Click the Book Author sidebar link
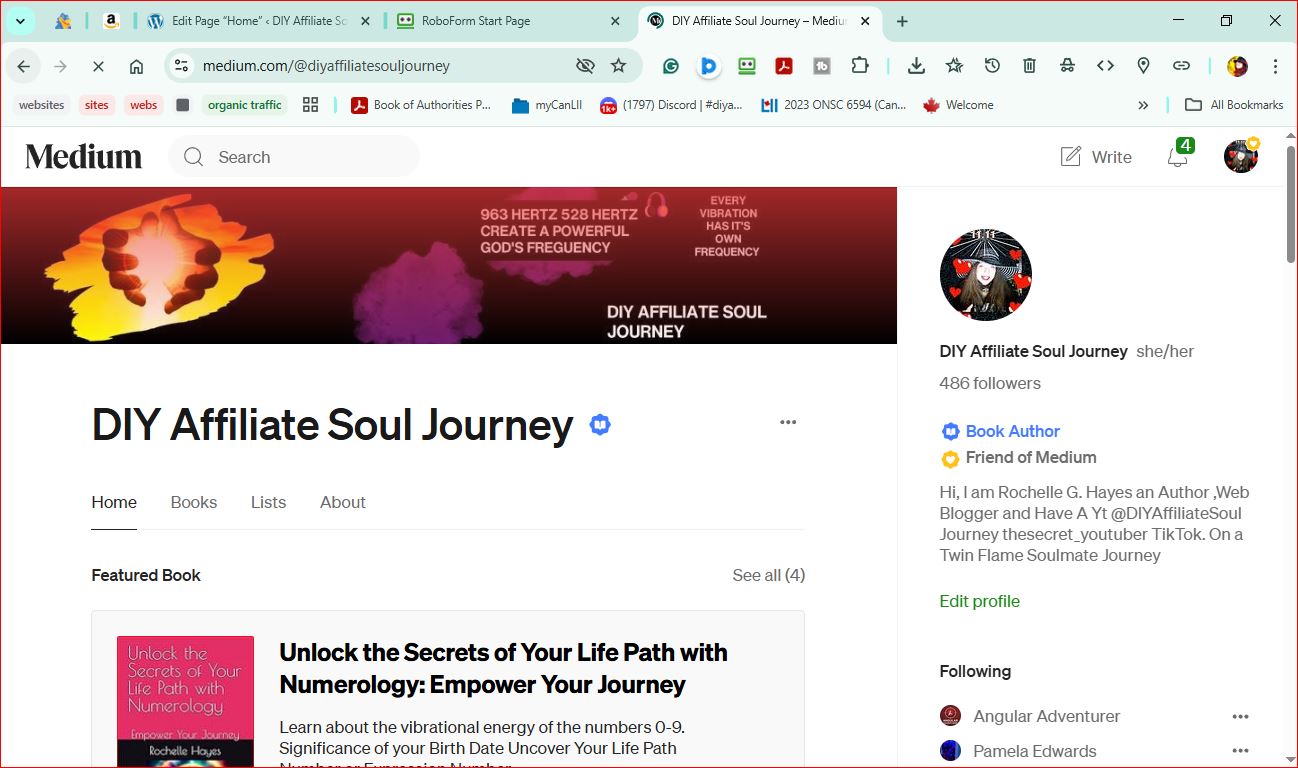 1012,431
